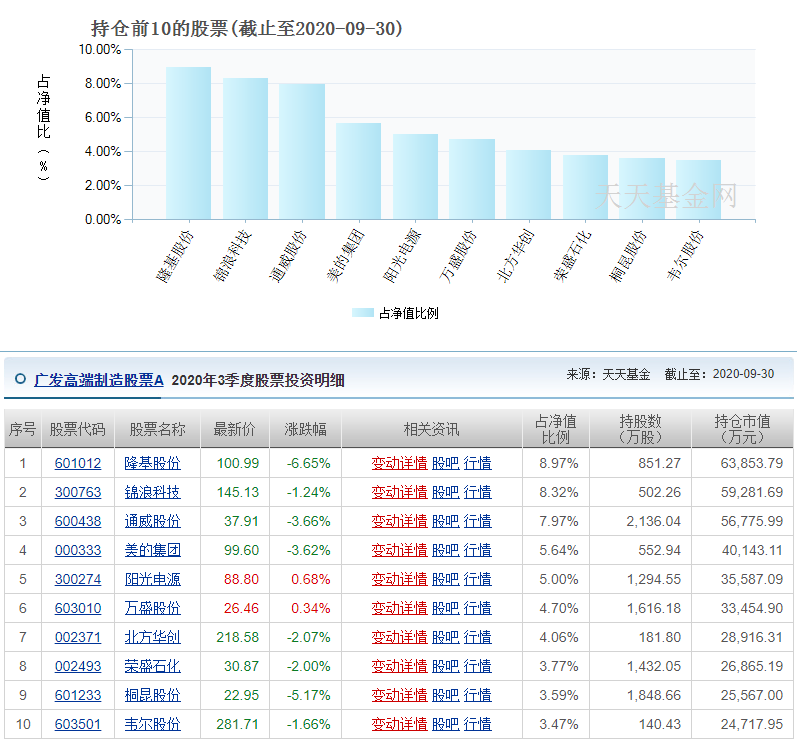
Task: Select the 218.58 latest price cell
Action: (x=237, y=637)
